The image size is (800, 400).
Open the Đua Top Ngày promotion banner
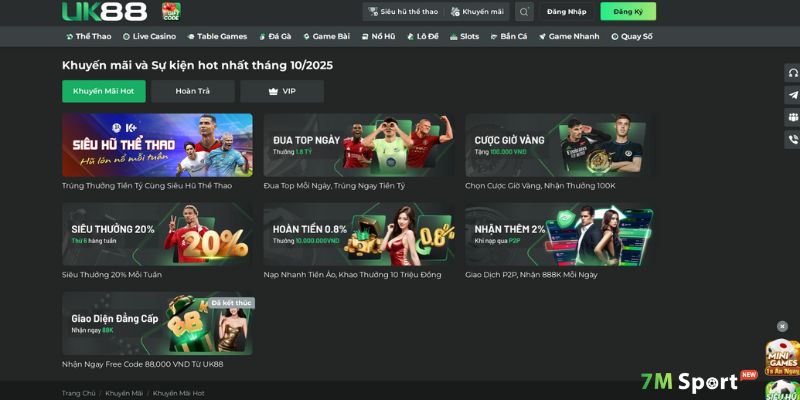coord(359,145)
